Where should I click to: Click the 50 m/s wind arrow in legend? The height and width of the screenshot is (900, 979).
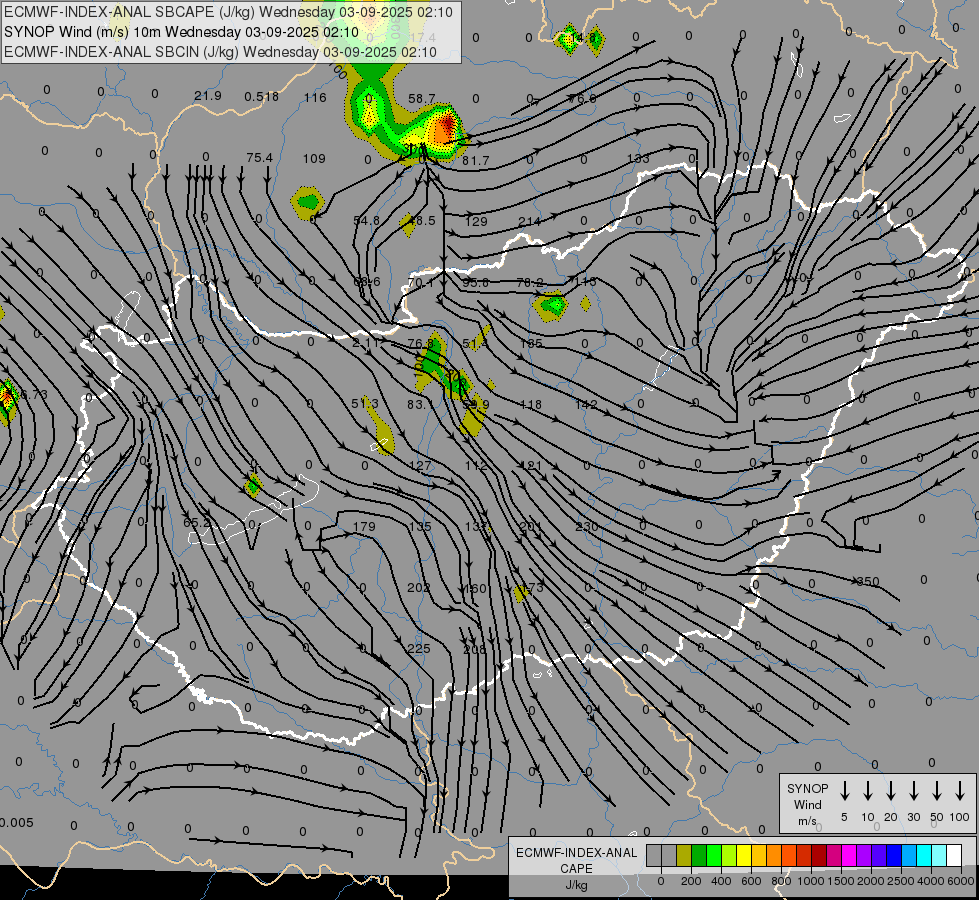pyautogui.click(x=937, y=791)
